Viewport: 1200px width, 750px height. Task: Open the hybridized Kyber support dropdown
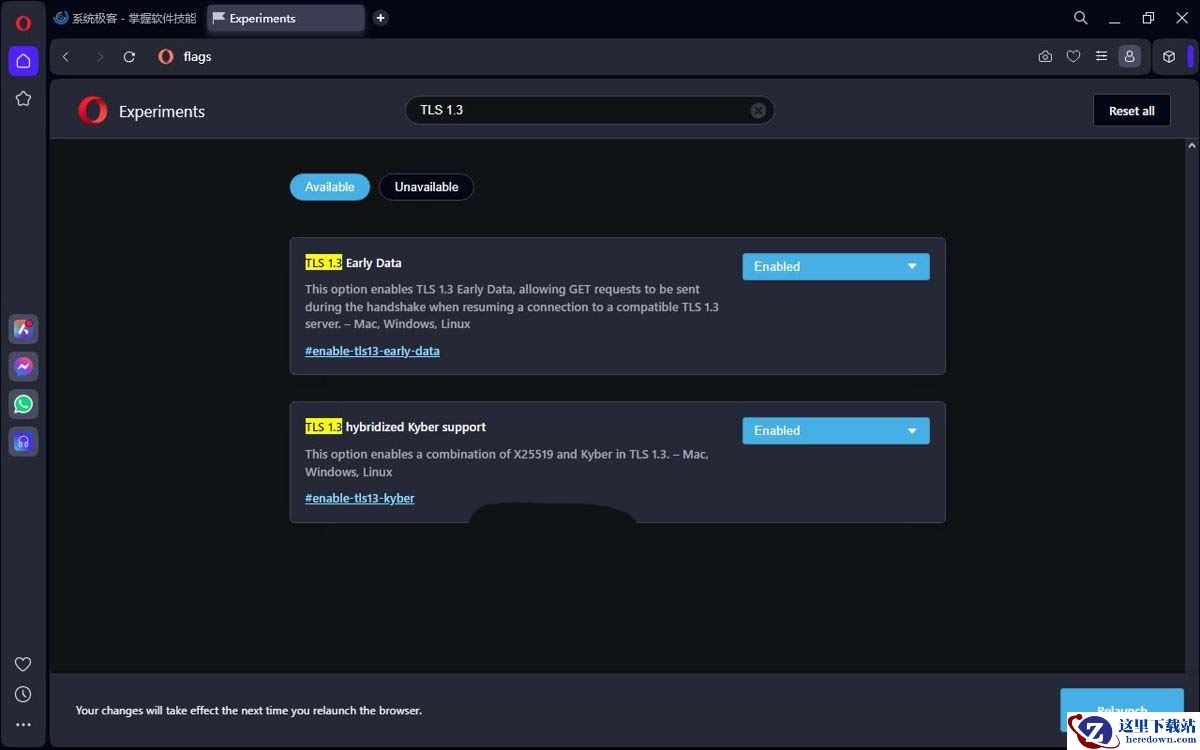coord(836,431)
